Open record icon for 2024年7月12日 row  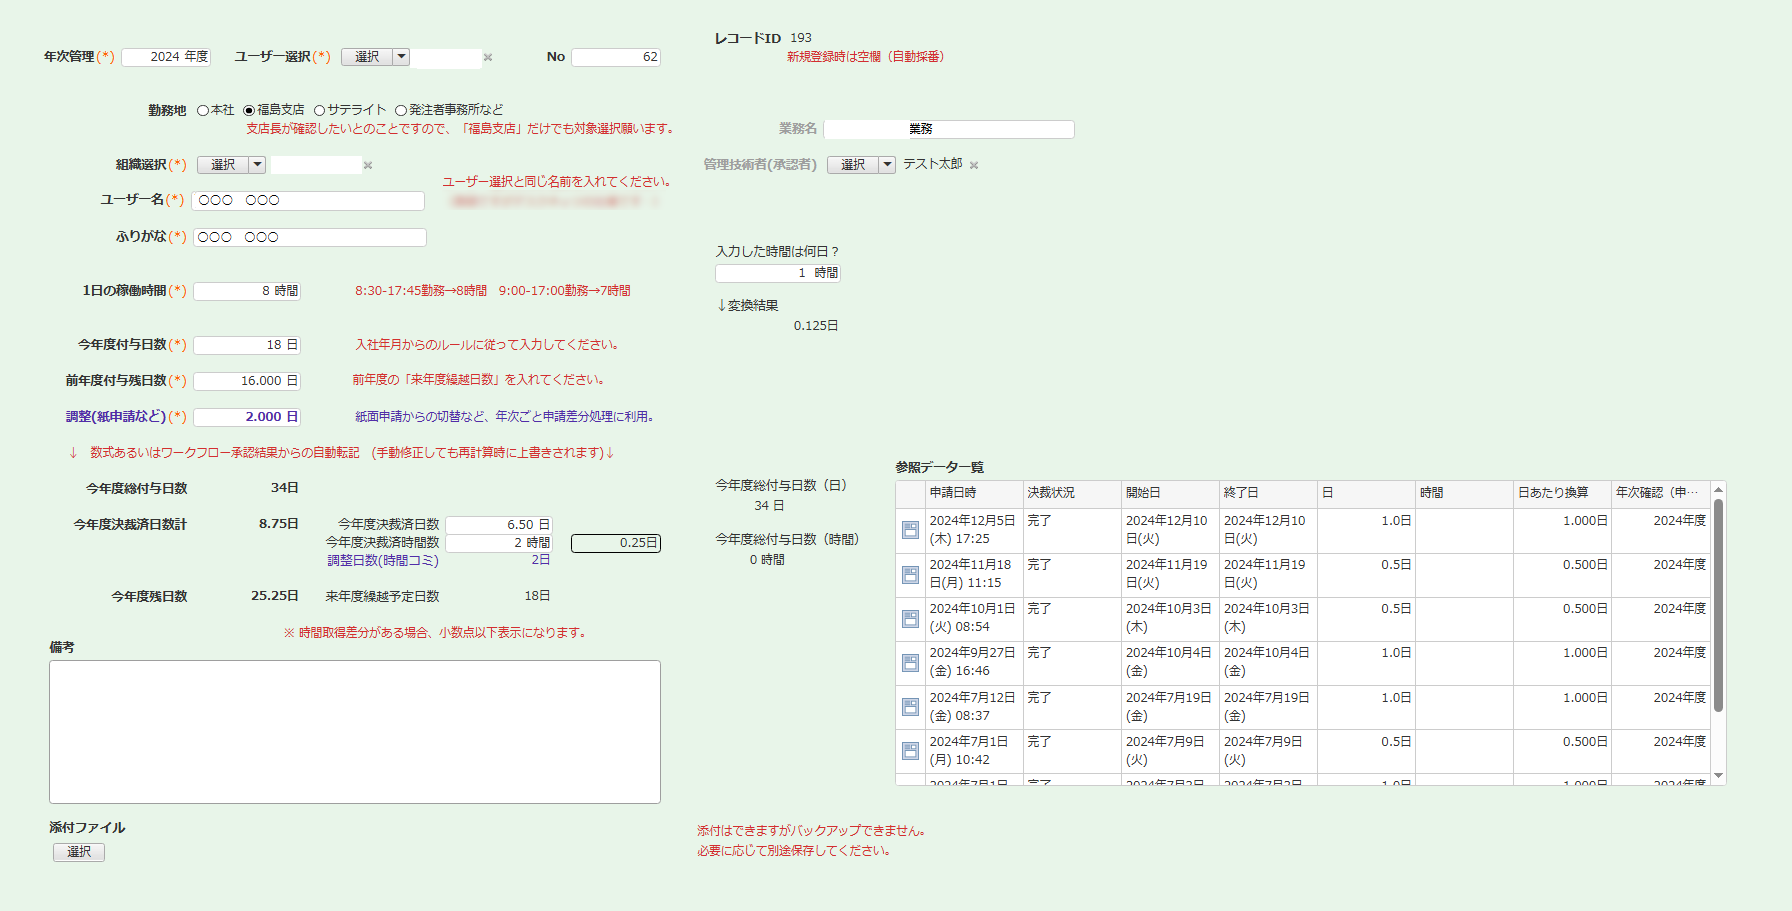click(910, 707)
